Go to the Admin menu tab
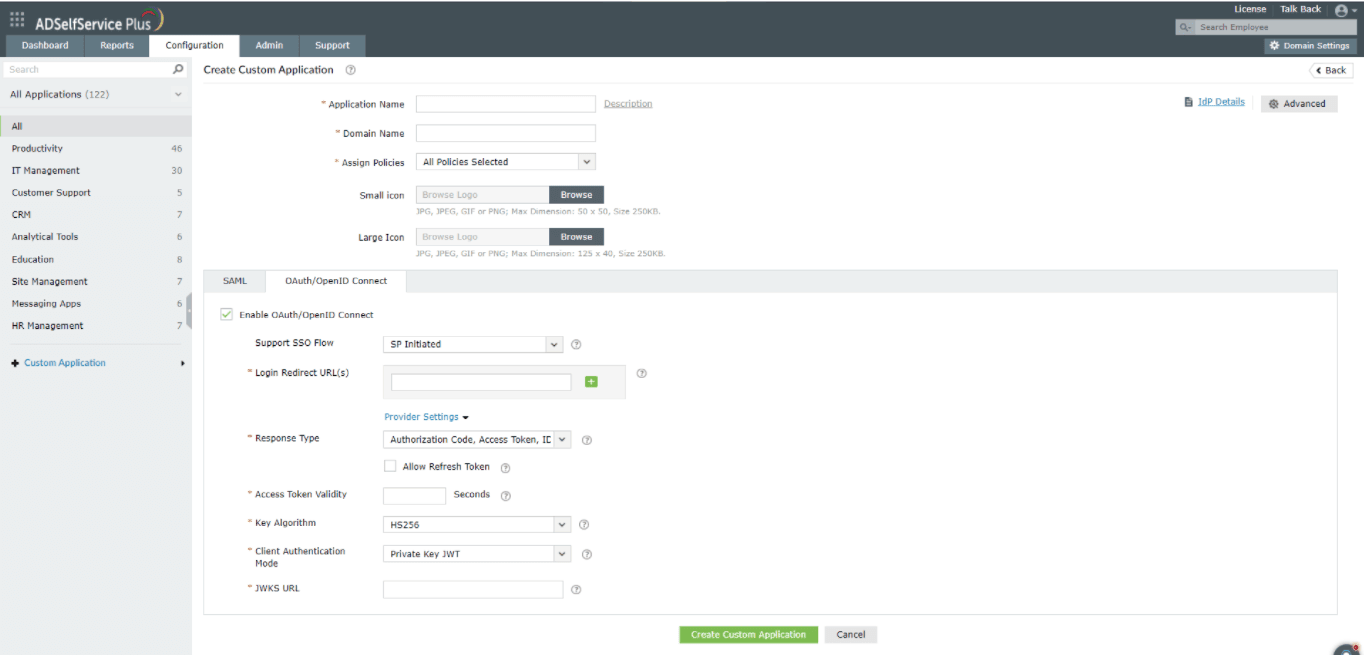1366x659 pixels. (269, 45)
